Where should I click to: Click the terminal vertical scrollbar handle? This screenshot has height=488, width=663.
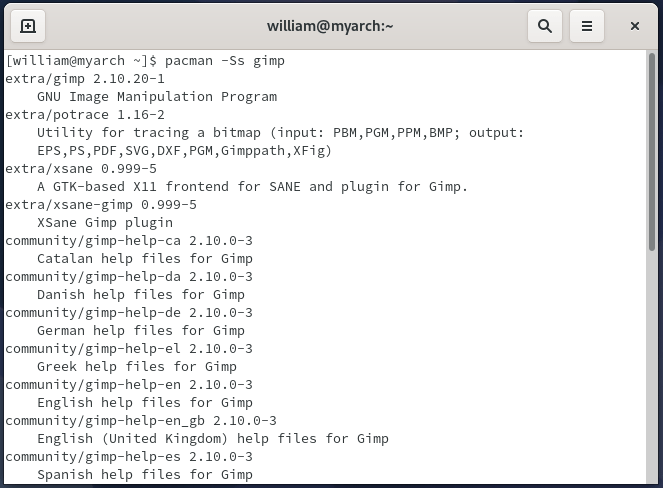652,152
